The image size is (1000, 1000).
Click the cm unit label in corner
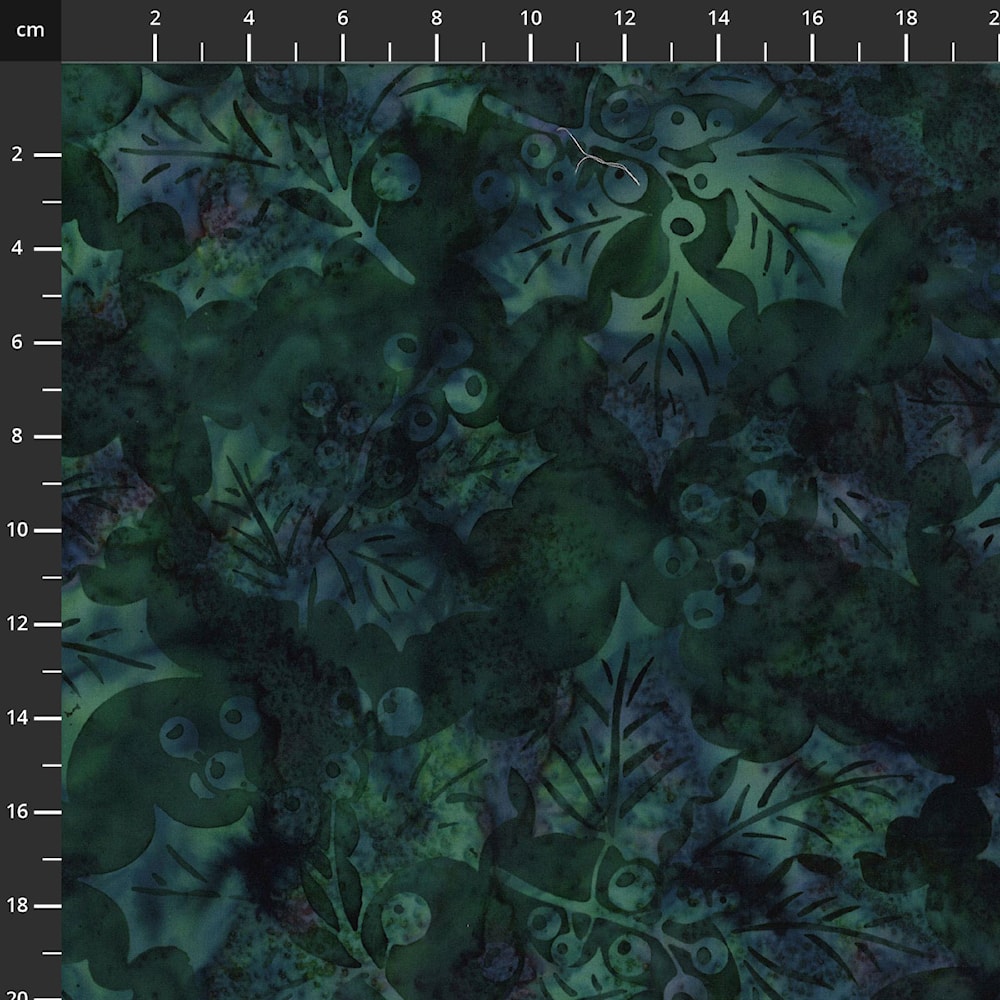pyautogui.click(x=30, y=30)
